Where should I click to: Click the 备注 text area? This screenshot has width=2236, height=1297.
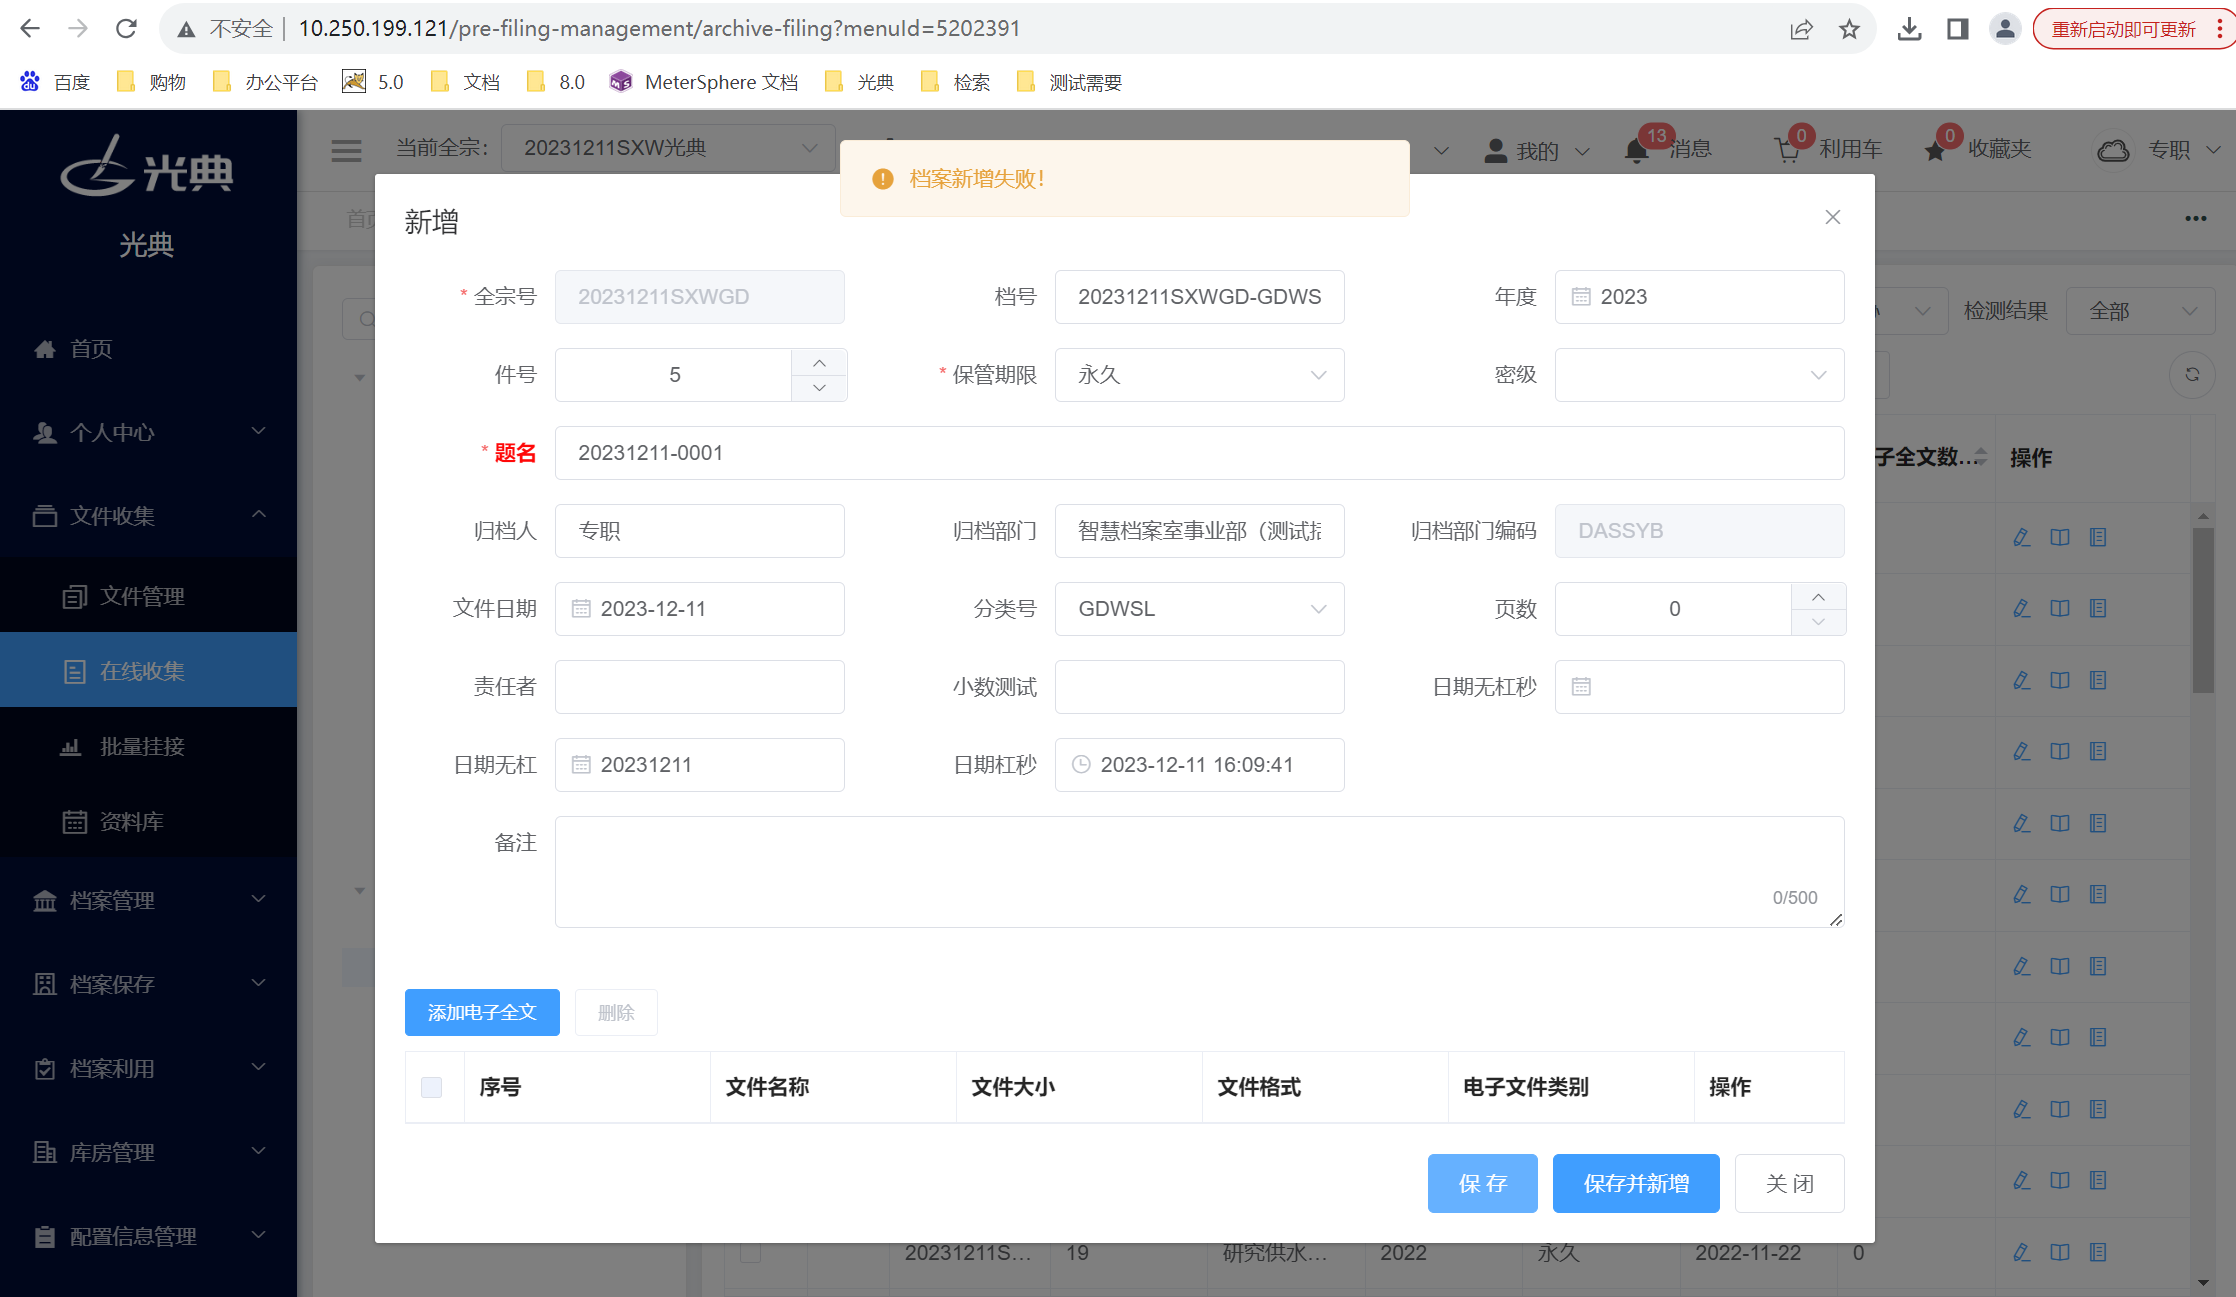[x=1199, y=872]
